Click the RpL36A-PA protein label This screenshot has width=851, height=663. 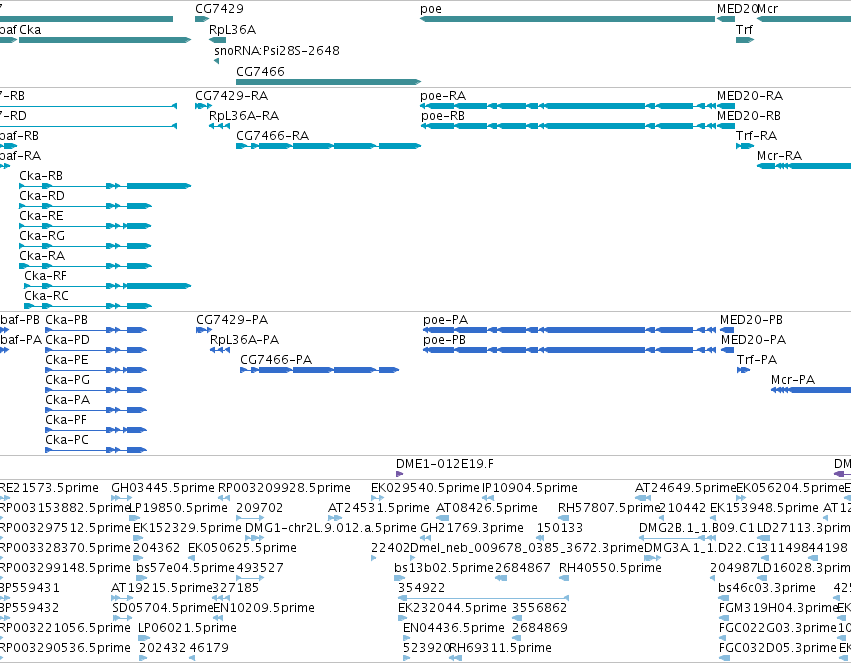tap(244, 340)
